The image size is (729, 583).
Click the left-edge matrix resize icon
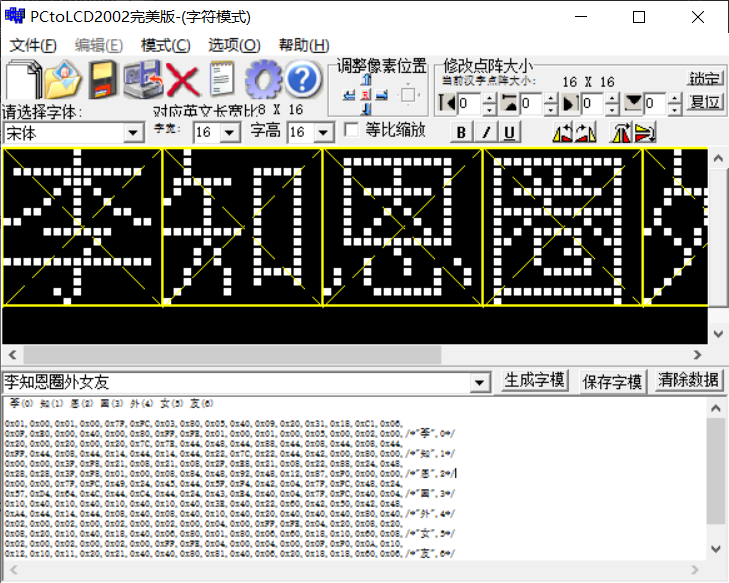tap(447, 102)
